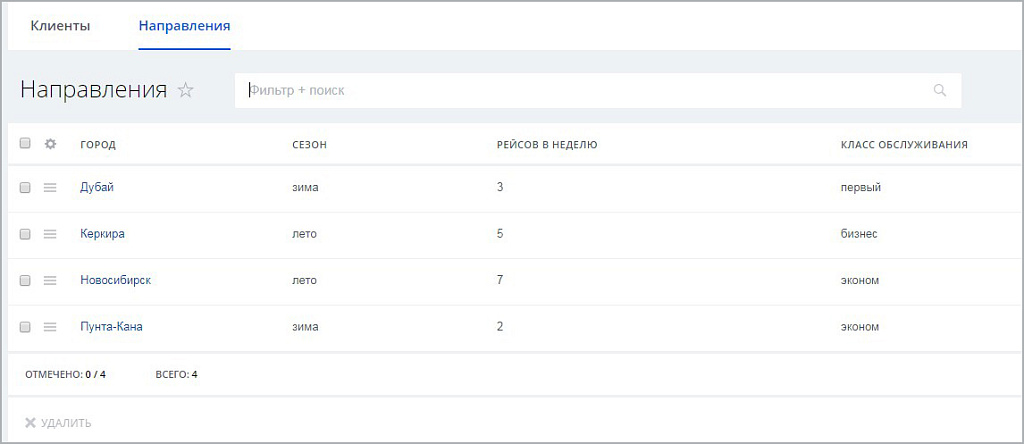The width and height of the screenshot is (1024, 444).
Task: Sort by the Город column header
Action: click(x=98, y=145)
